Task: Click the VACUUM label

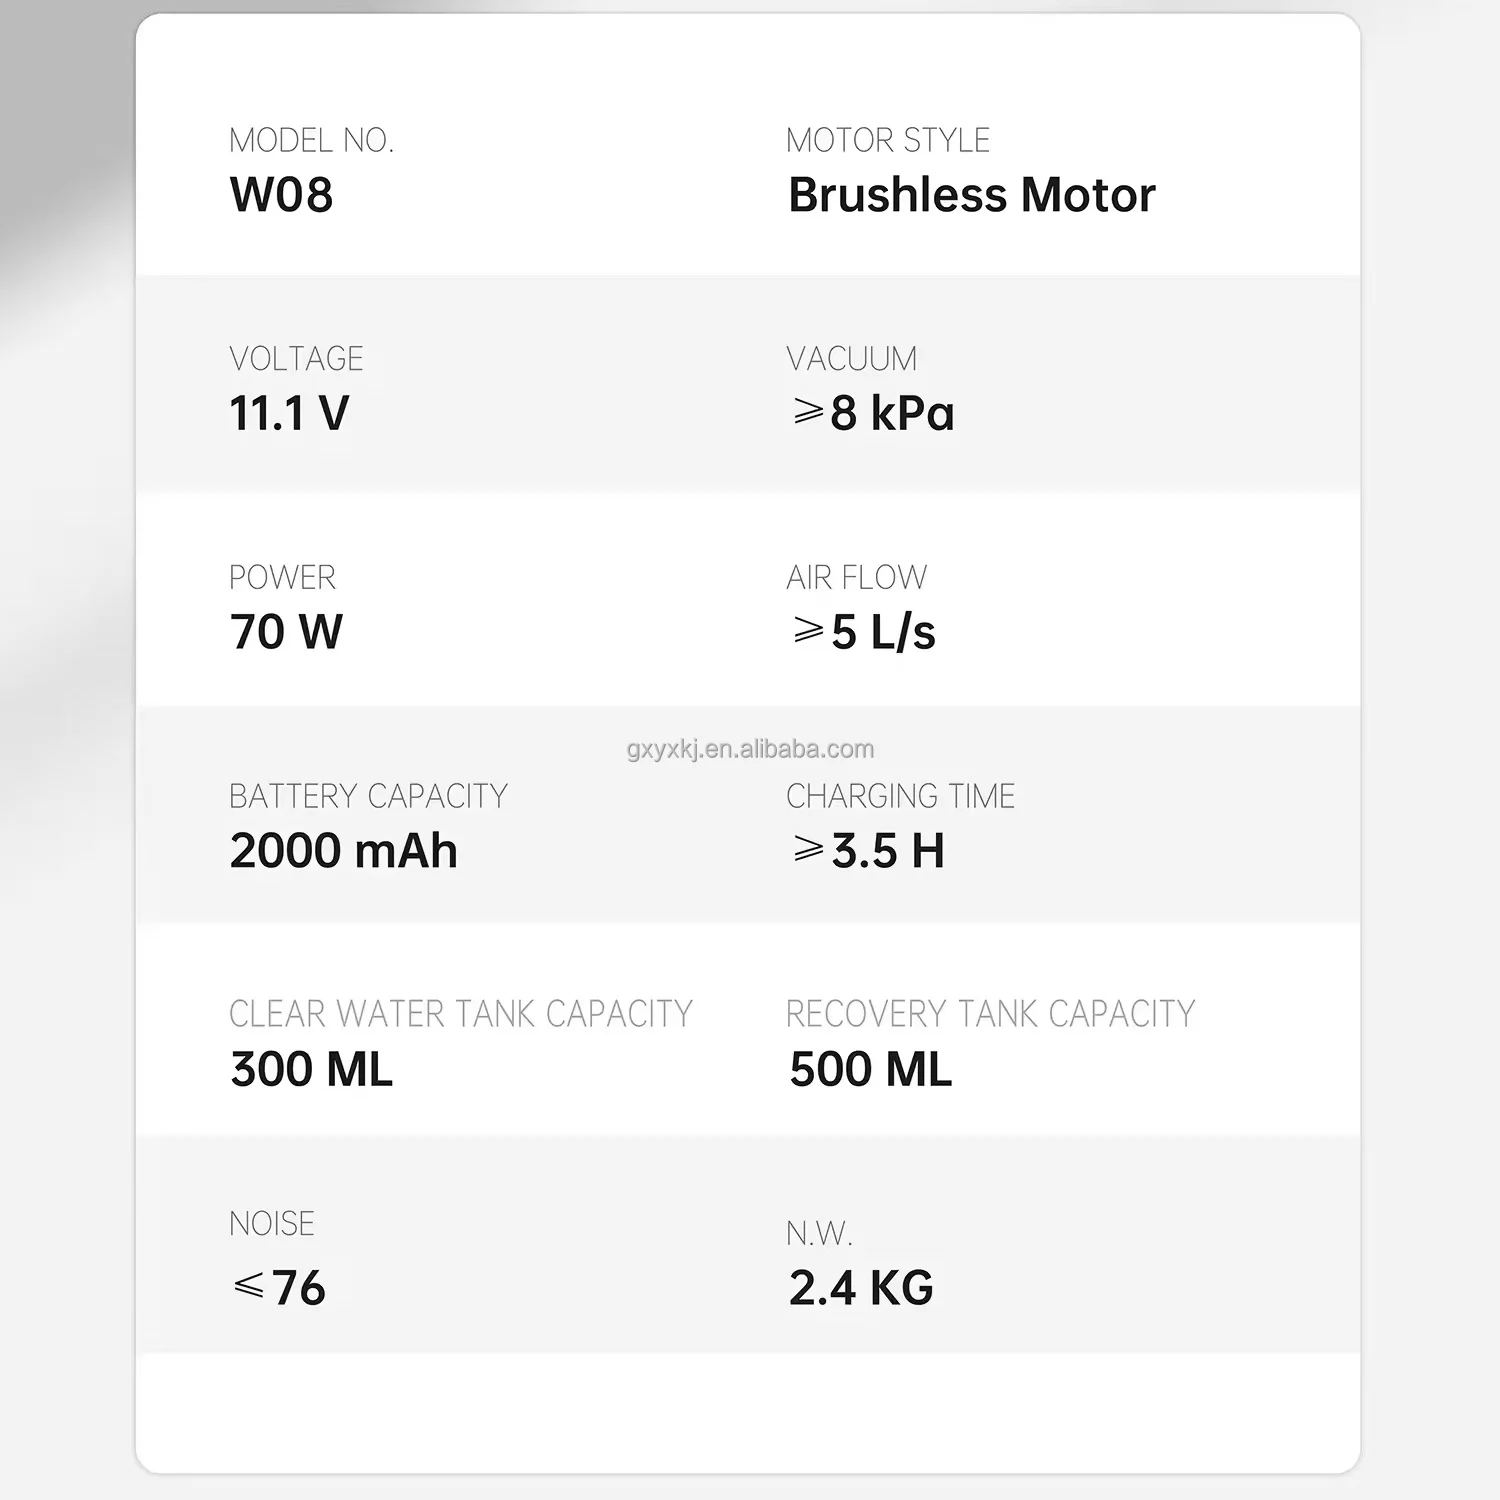Action: 852,359
